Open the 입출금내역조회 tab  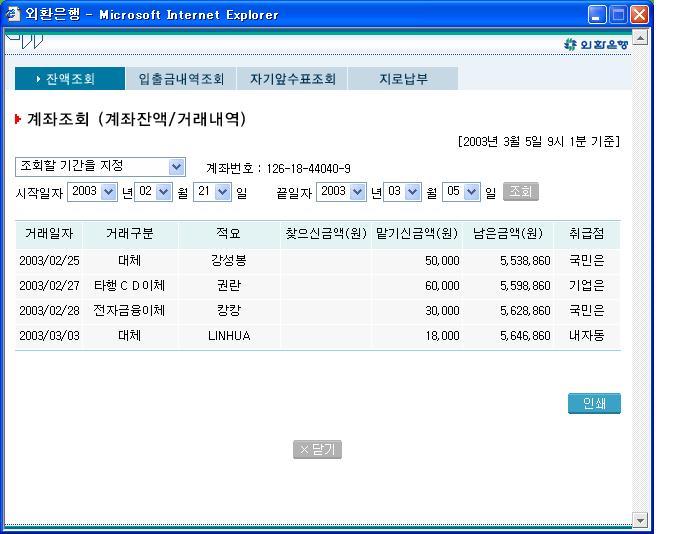coord(181,79)
